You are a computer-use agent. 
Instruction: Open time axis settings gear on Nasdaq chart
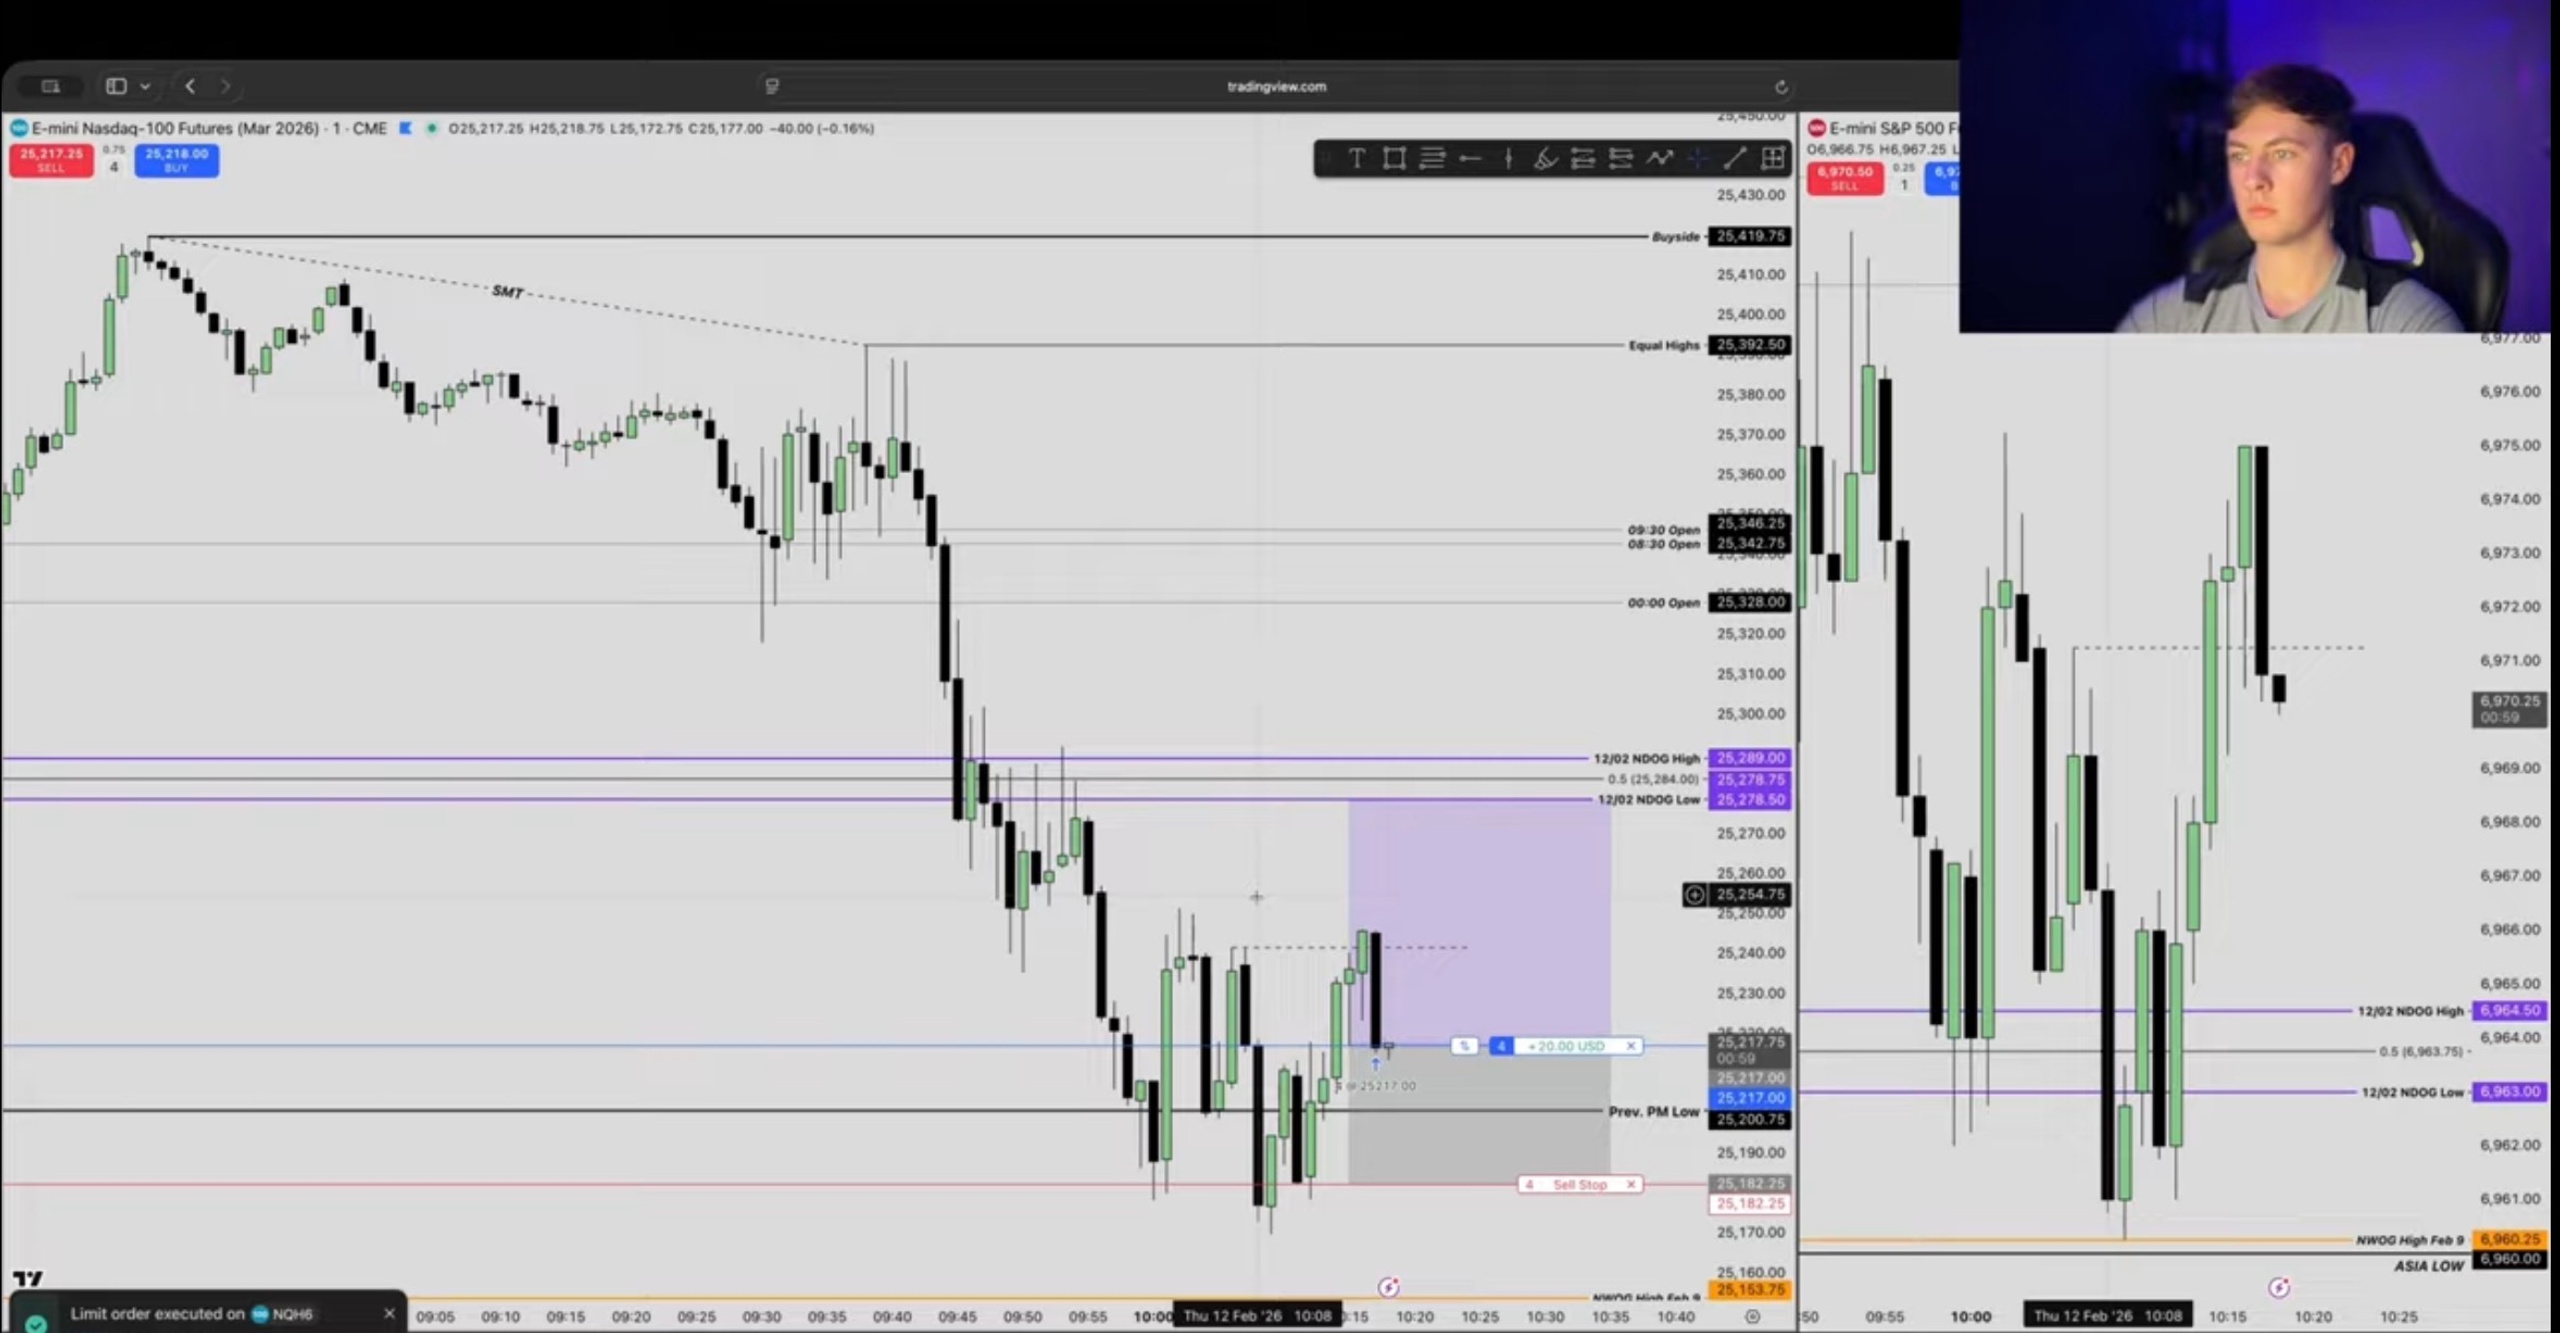click(1752, 1316)
